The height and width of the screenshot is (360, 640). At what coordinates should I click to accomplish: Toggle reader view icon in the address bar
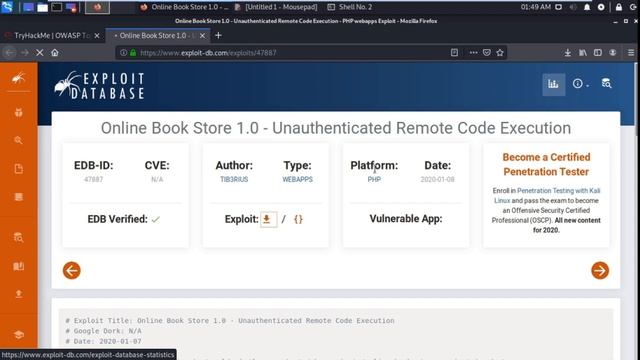[x=454, y=53]
